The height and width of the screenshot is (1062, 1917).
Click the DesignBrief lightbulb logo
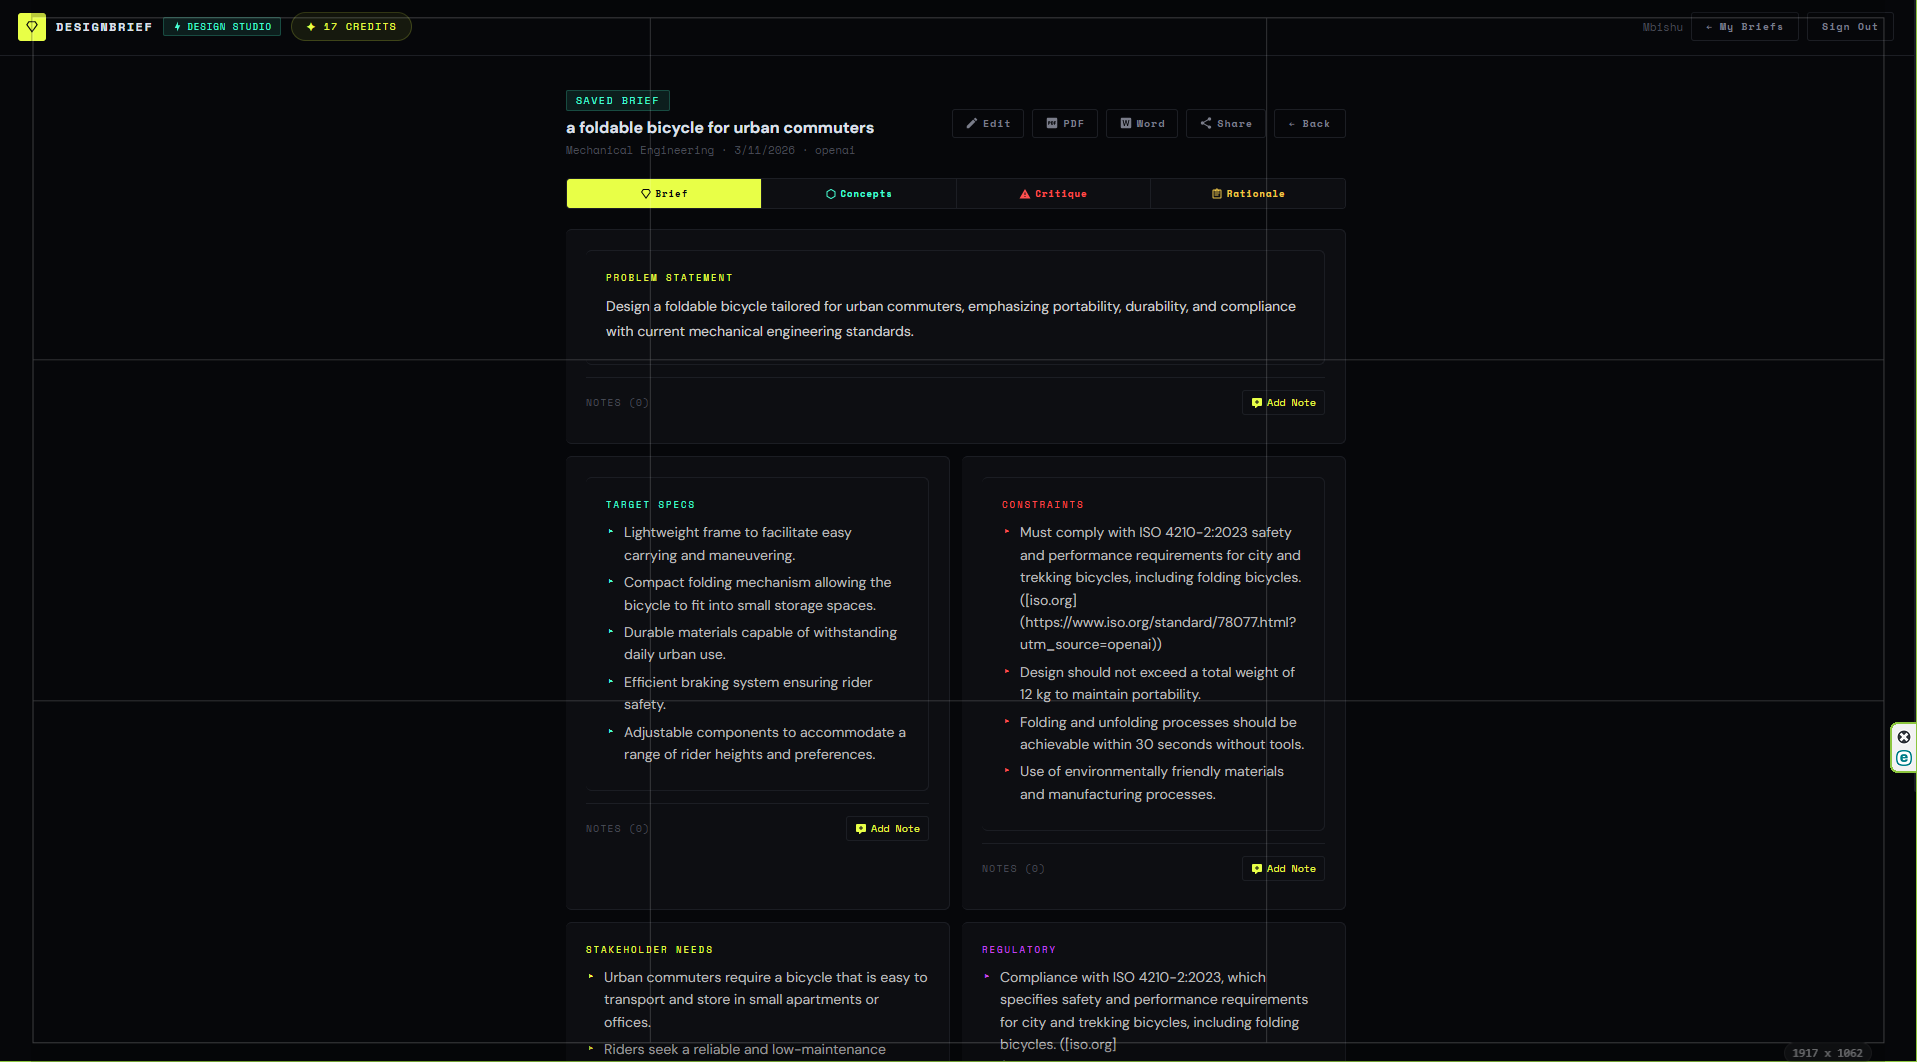coord(31,27)
